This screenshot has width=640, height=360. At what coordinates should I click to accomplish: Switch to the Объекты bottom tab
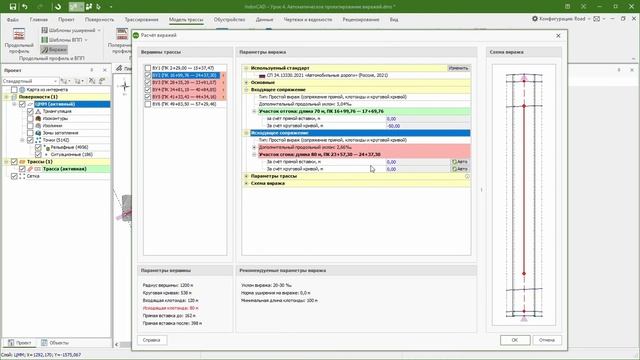click(x=55, y=343)
